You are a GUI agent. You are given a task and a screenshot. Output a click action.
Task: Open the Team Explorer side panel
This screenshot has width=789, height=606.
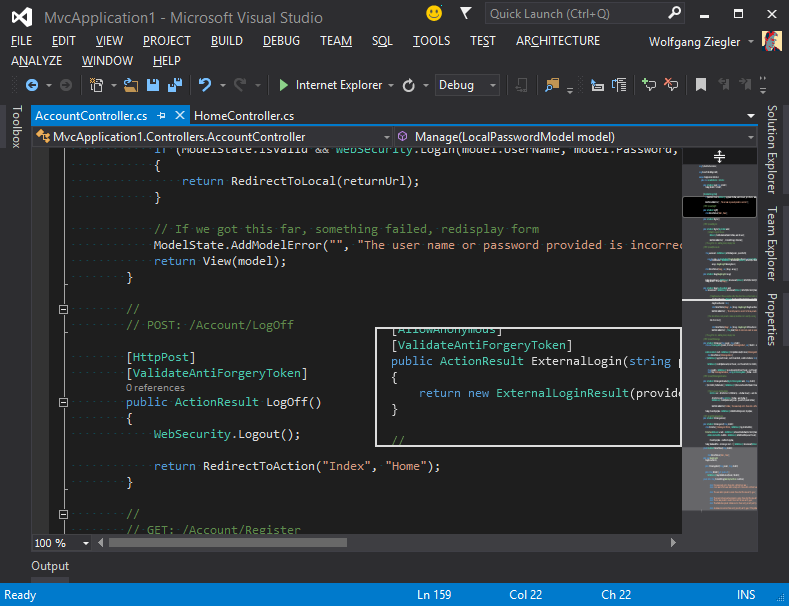pos(772,243)
